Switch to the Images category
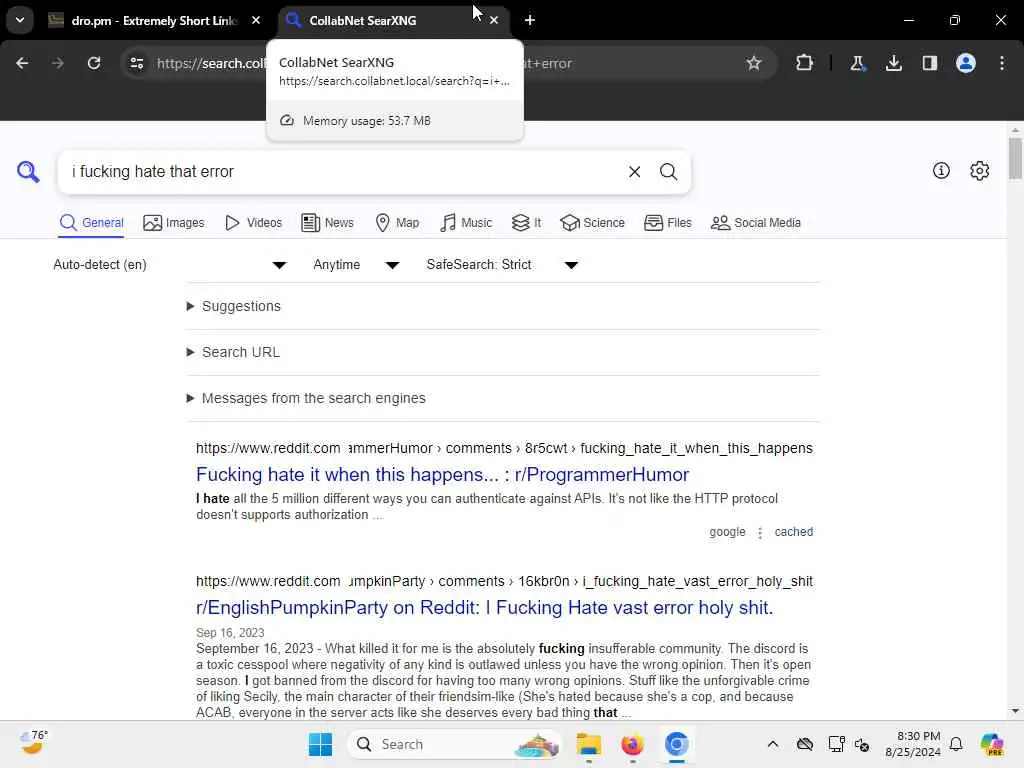 [x=174, y=223]
